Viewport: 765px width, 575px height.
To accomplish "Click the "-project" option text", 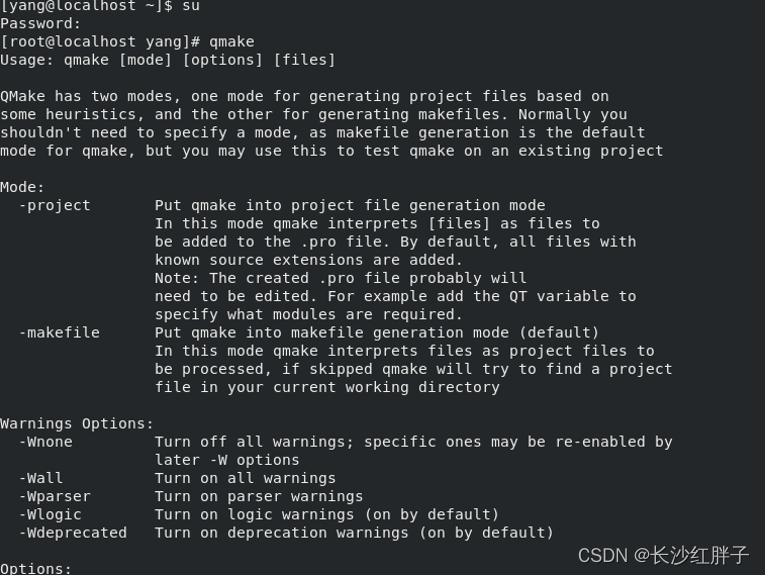I will click(55, 205).
